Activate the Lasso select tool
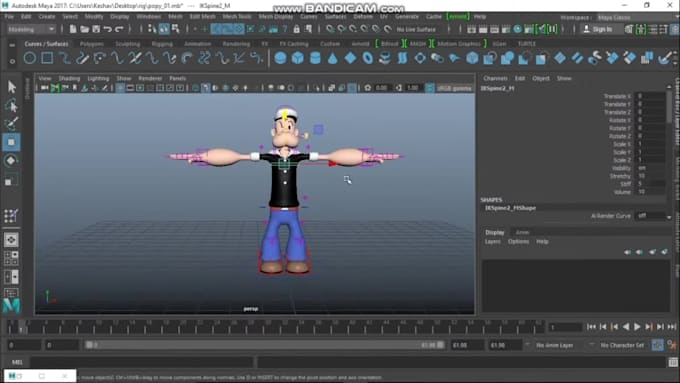Image resolution: width=680 pixels, height=383 pixels. [12, 105]
